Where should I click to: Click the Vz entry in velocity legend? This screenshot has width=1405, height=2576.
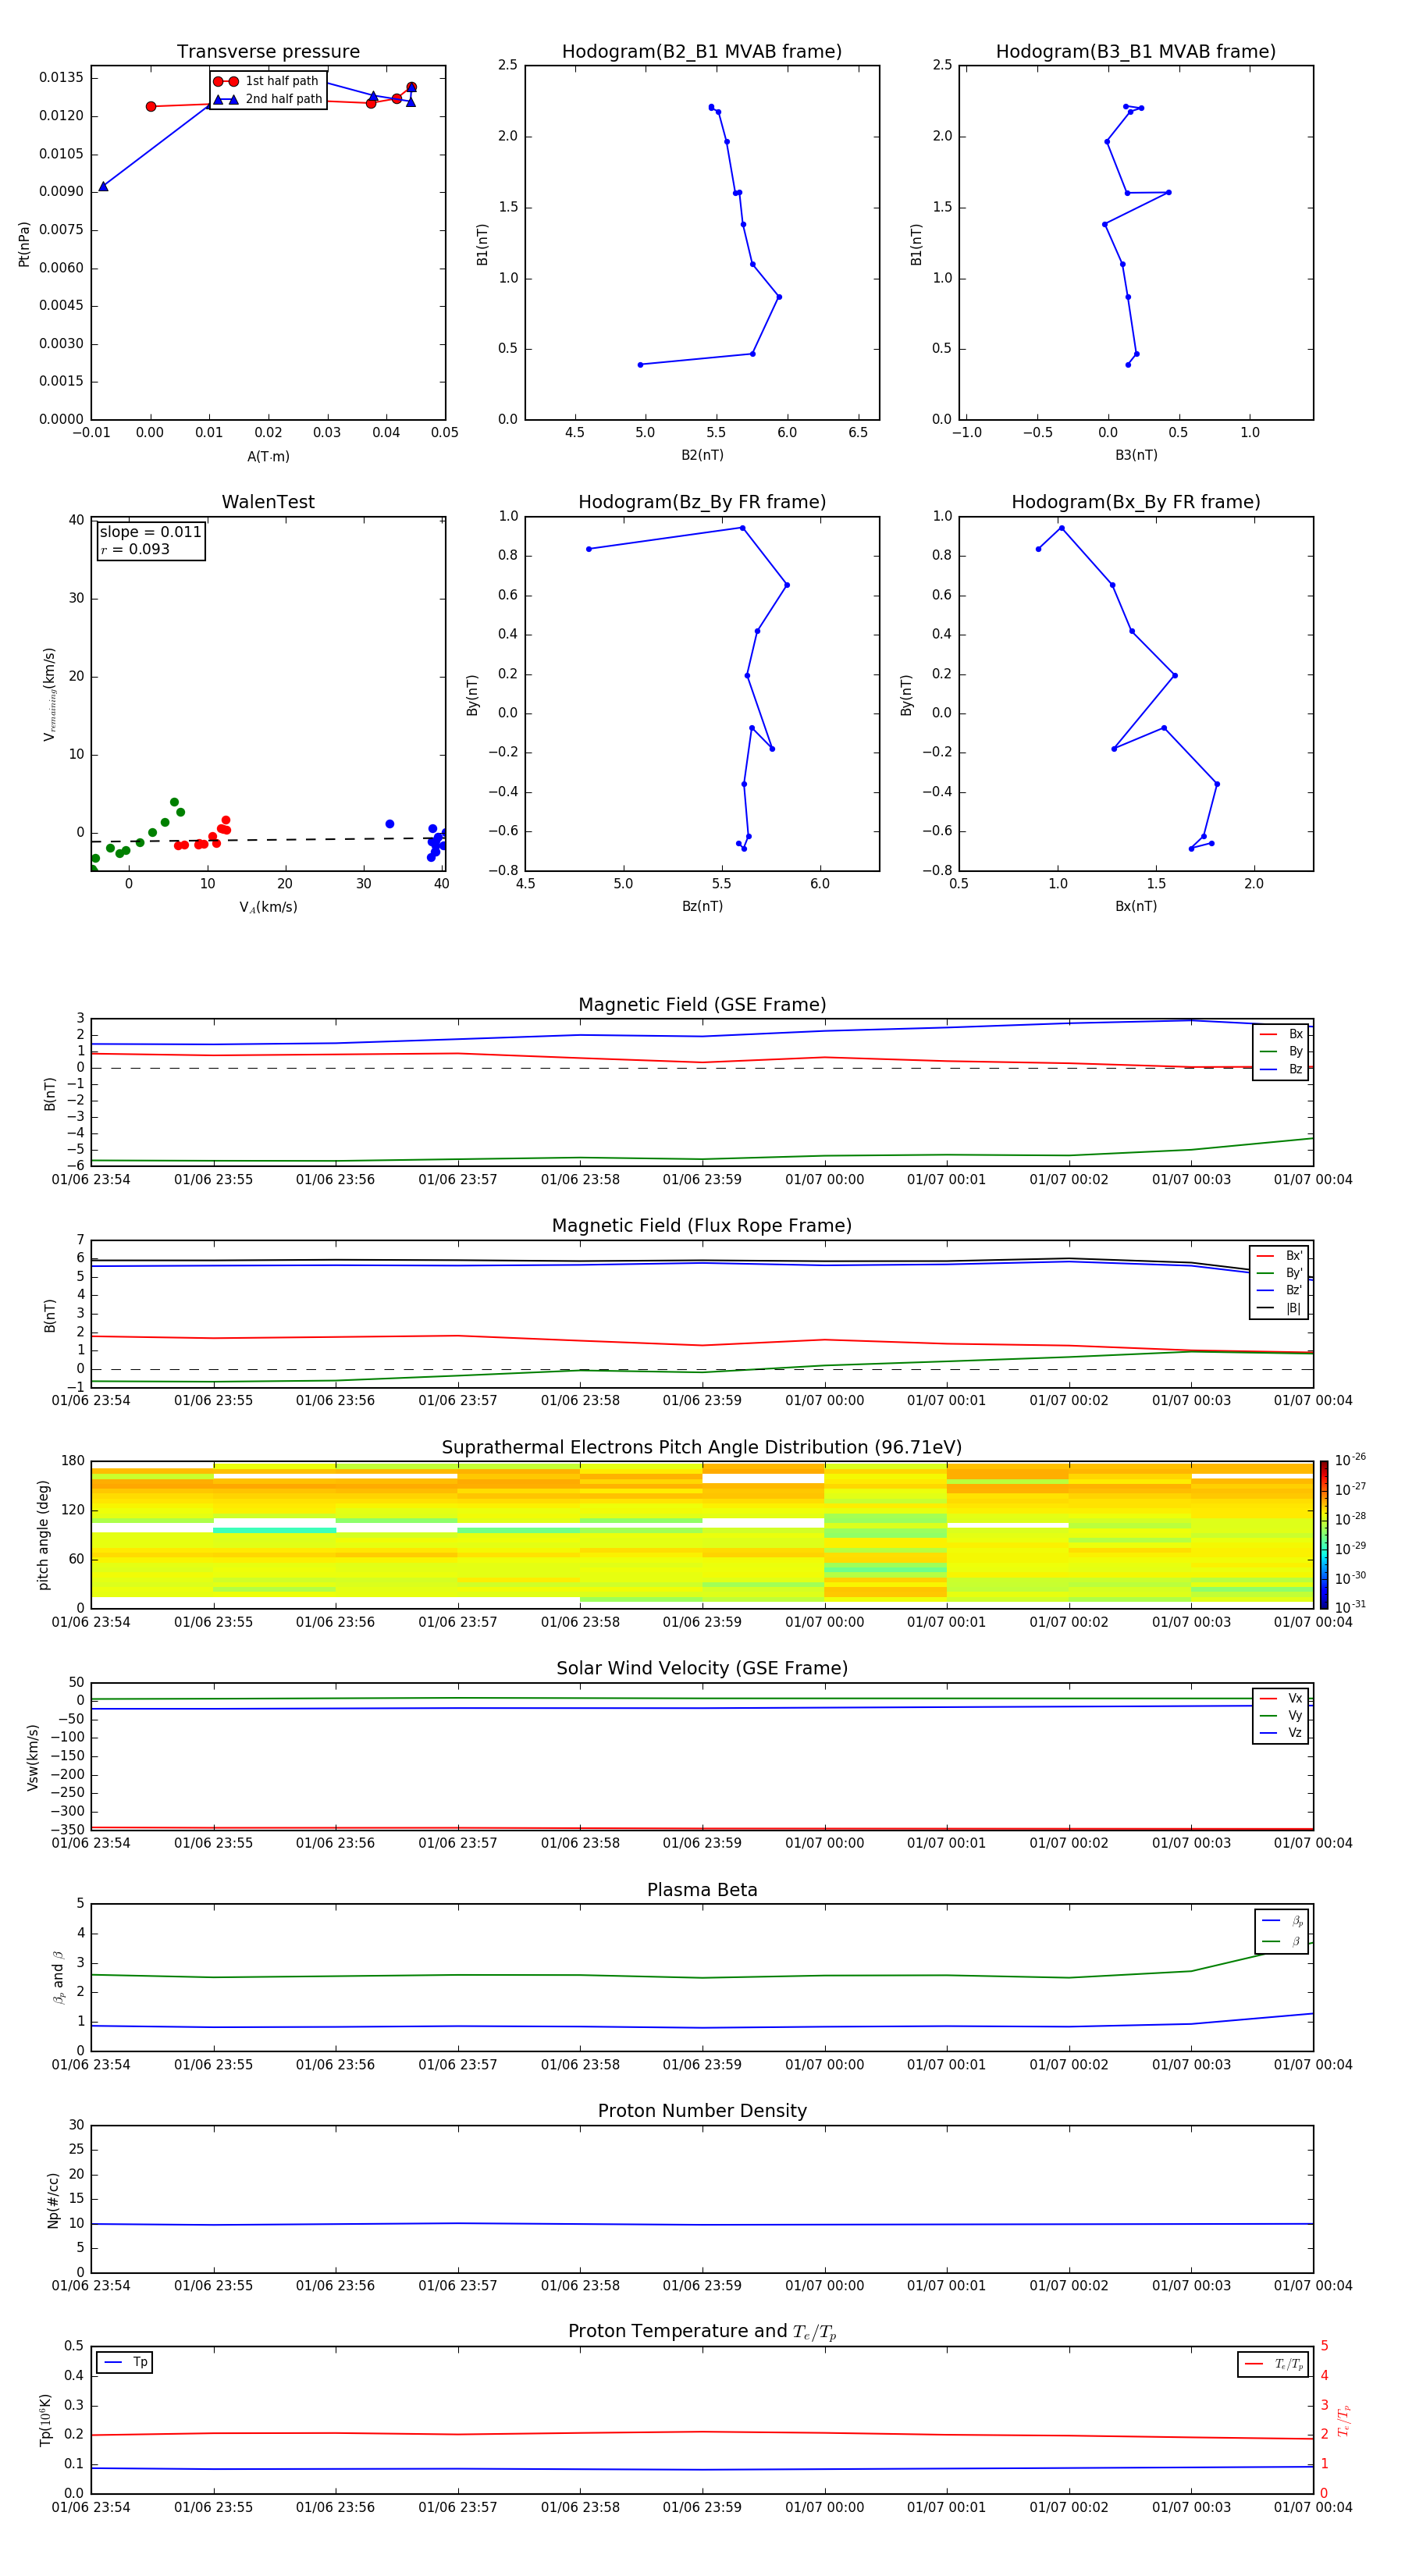coord(1281,1732)
